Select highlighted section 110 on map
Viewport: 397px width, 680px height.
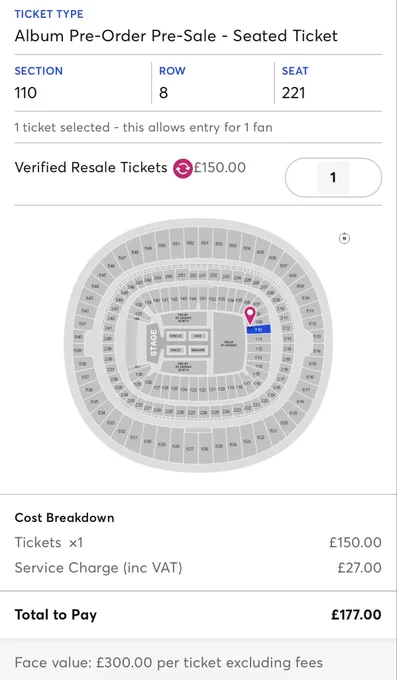259,330
